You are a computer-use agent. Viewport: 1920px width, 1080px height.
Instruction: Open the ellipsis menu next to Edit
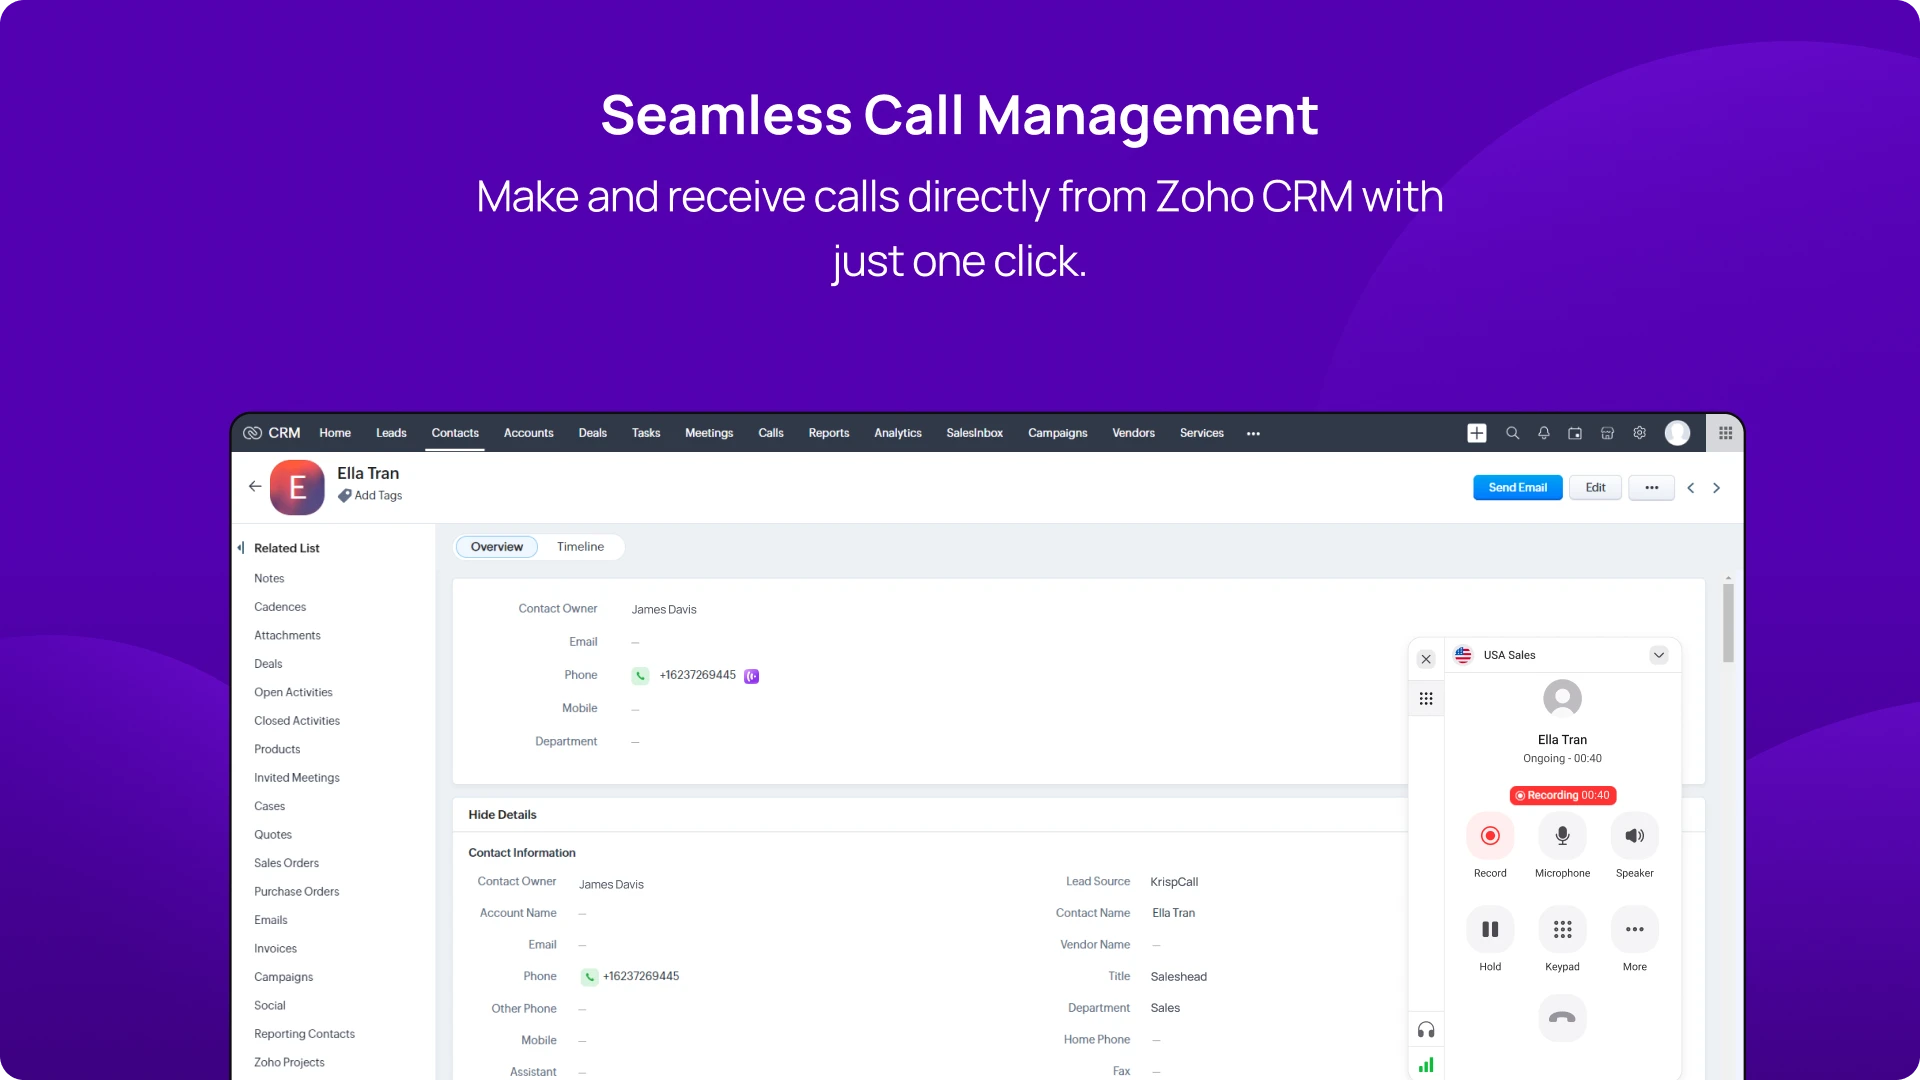pyautogui.click(x=1651, y=488)
